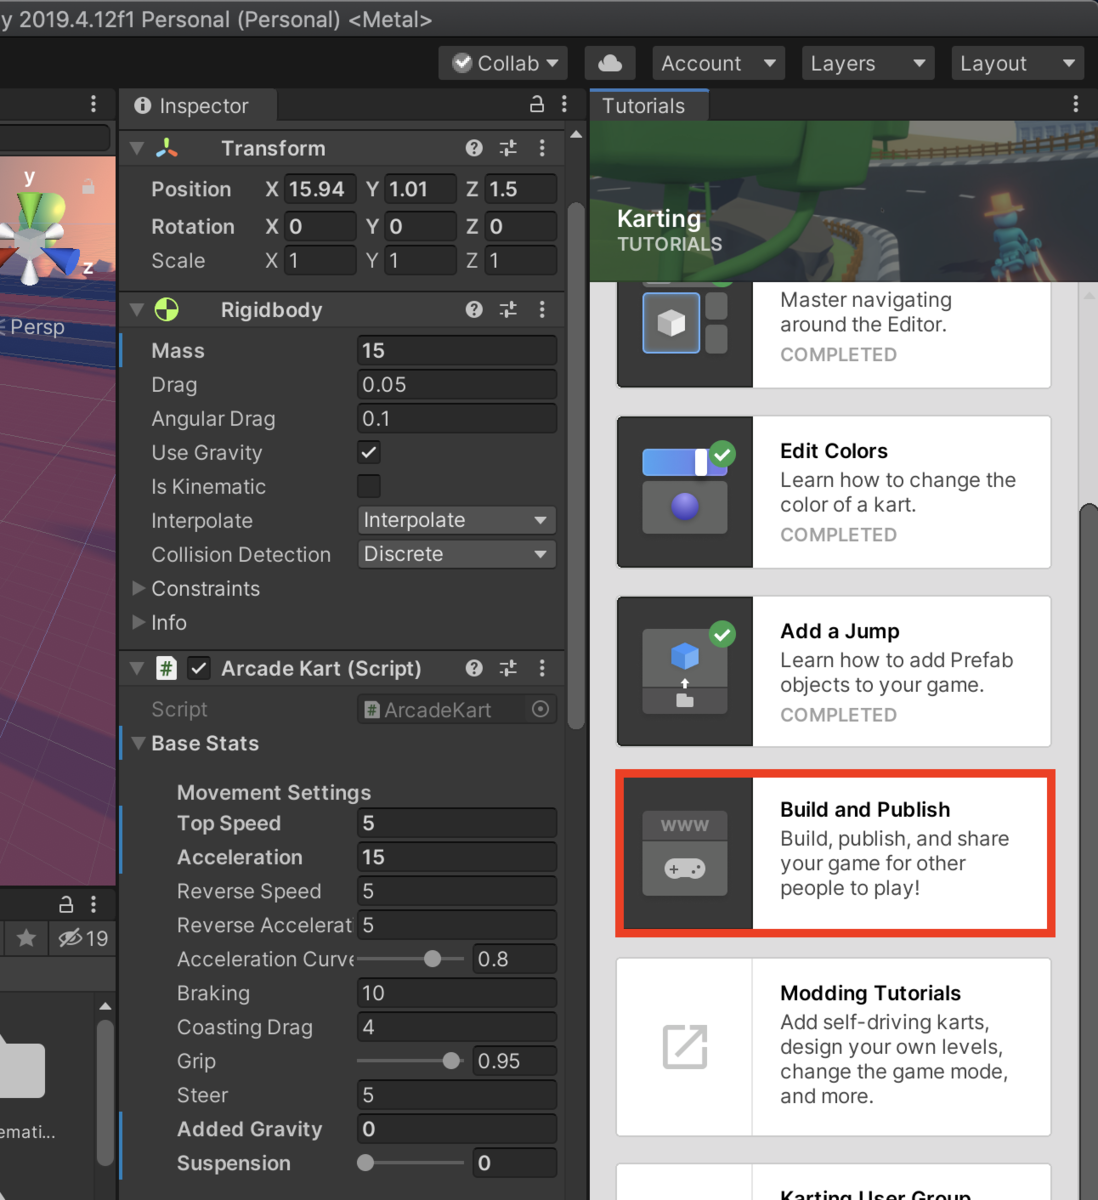This screenshot has height=1200, width=1098.
Task: Open the Layers dropdown
Action: 867,63
